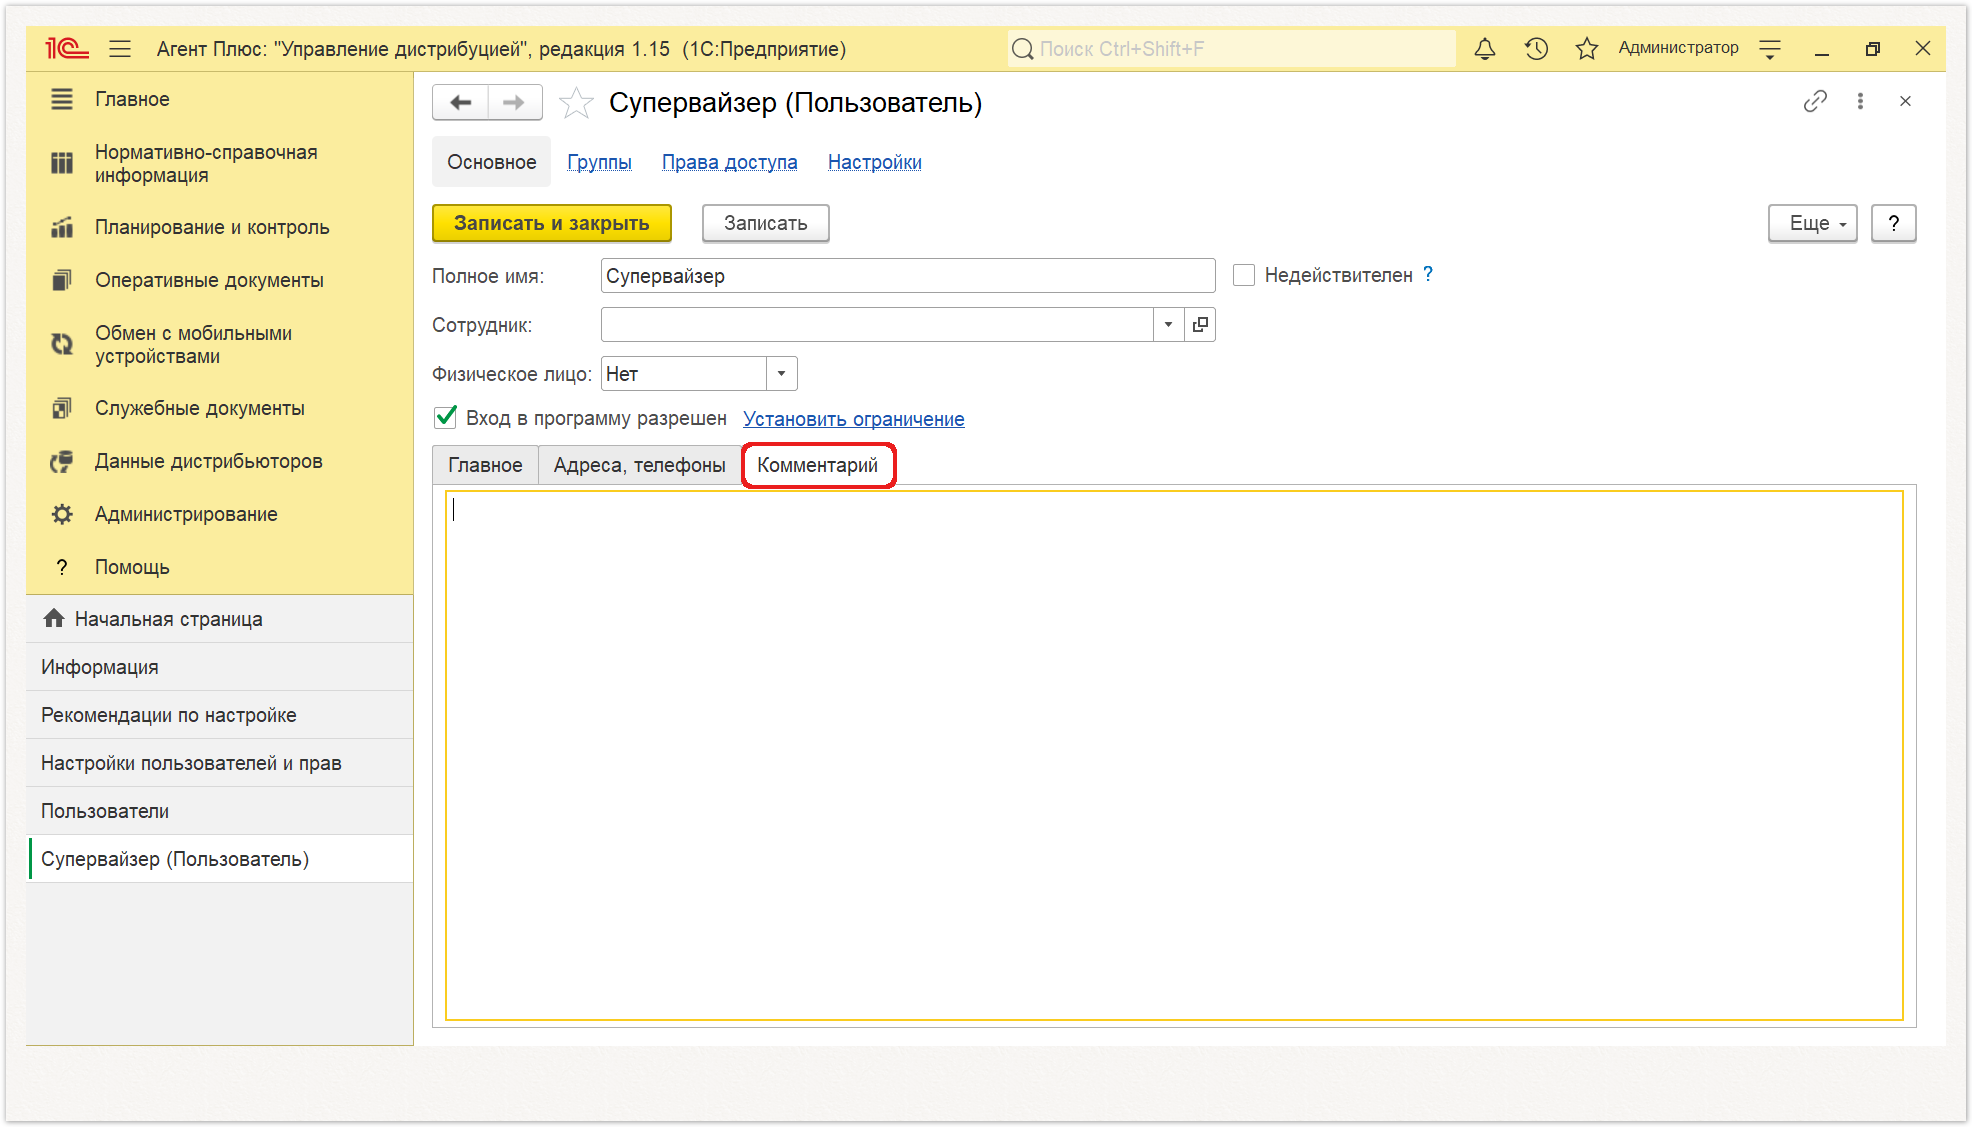This screenshot has width=1972, height=1127.
Task: Click the Данные дистрибьюторов icon
Action: pos(62,461)
